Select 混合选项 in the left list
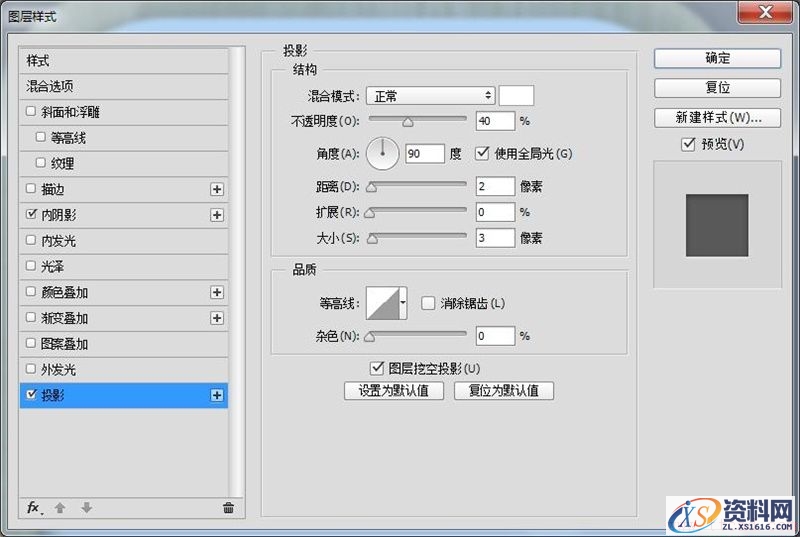This screenshot has height=537, width=800. click(123, 86)
